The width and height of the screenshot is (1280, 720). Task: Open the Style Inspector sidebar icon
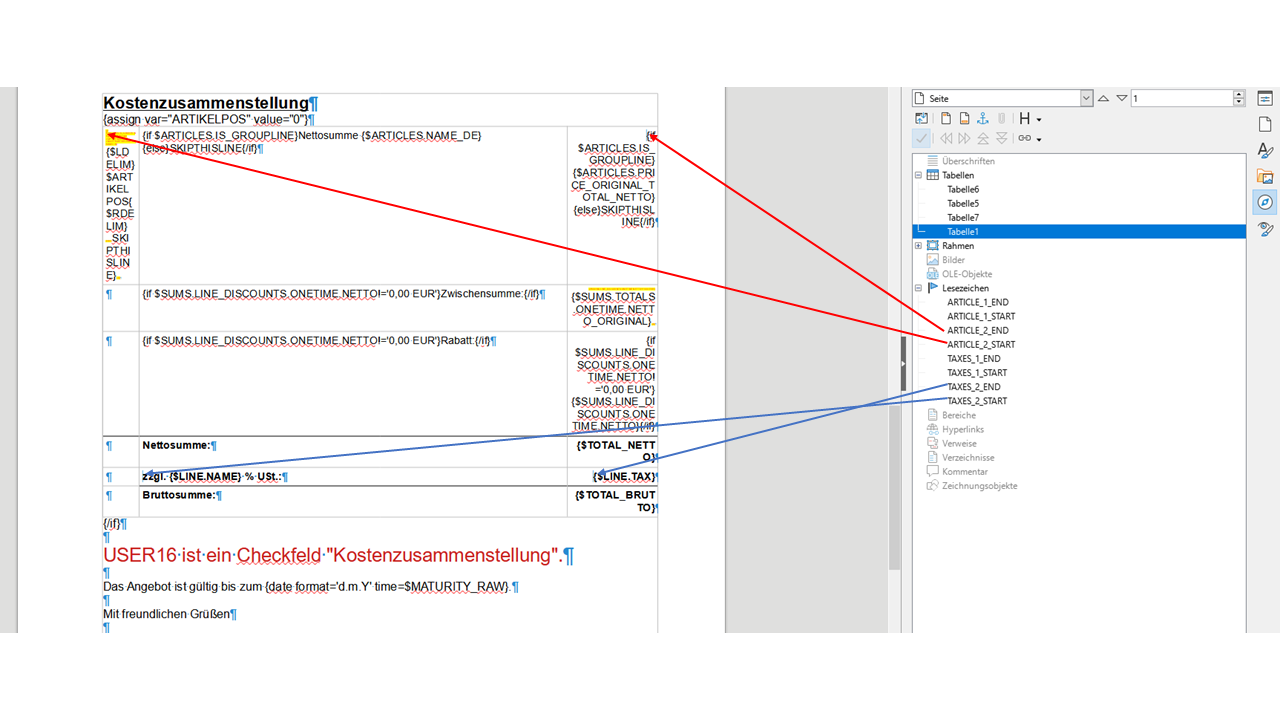[1265, 229]
